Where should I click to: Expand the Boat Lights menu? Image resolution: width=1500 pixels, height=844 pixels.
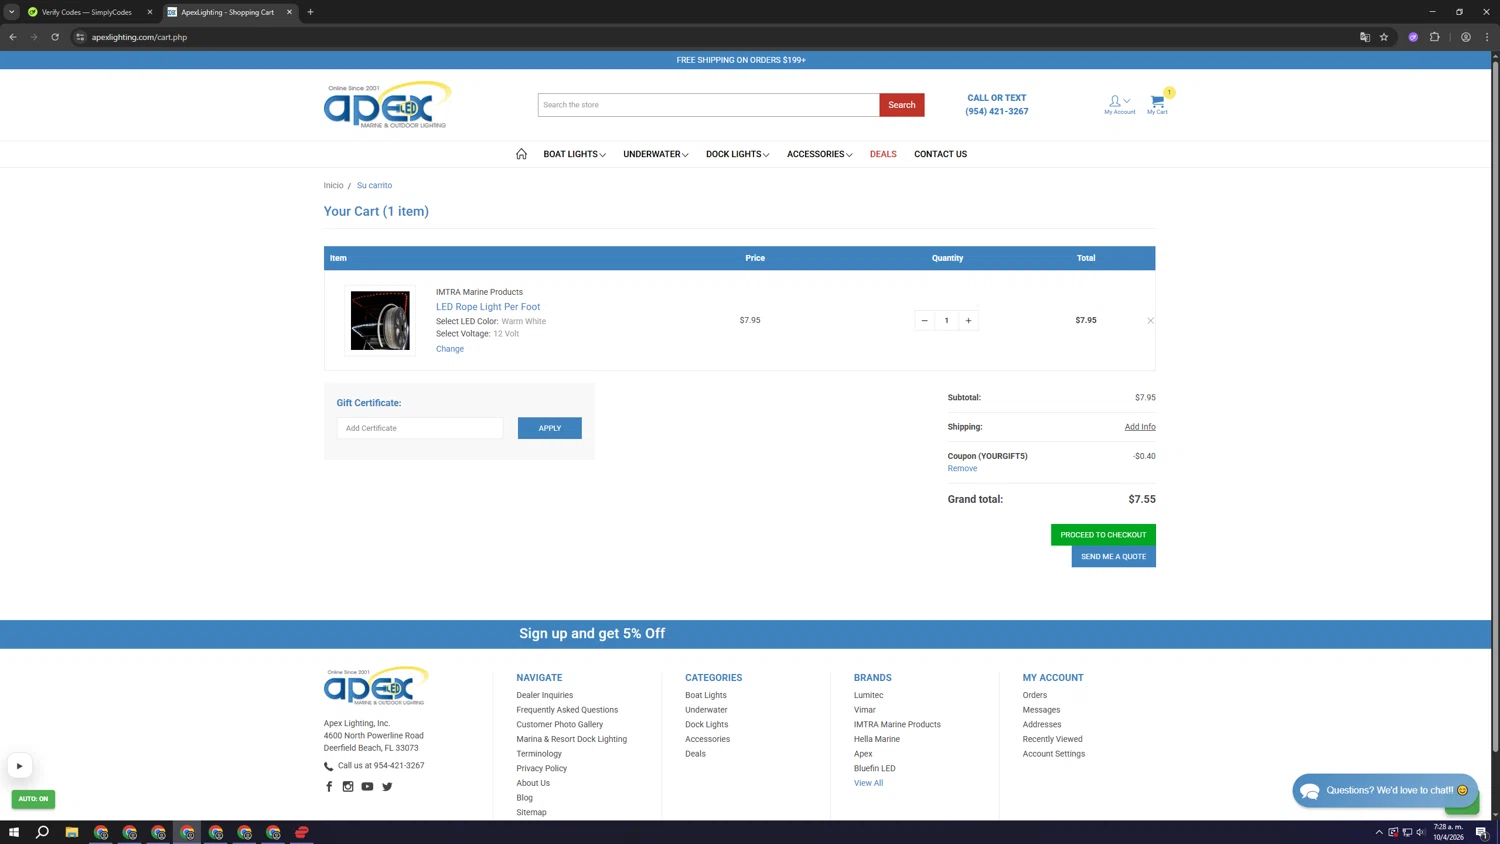574,154
